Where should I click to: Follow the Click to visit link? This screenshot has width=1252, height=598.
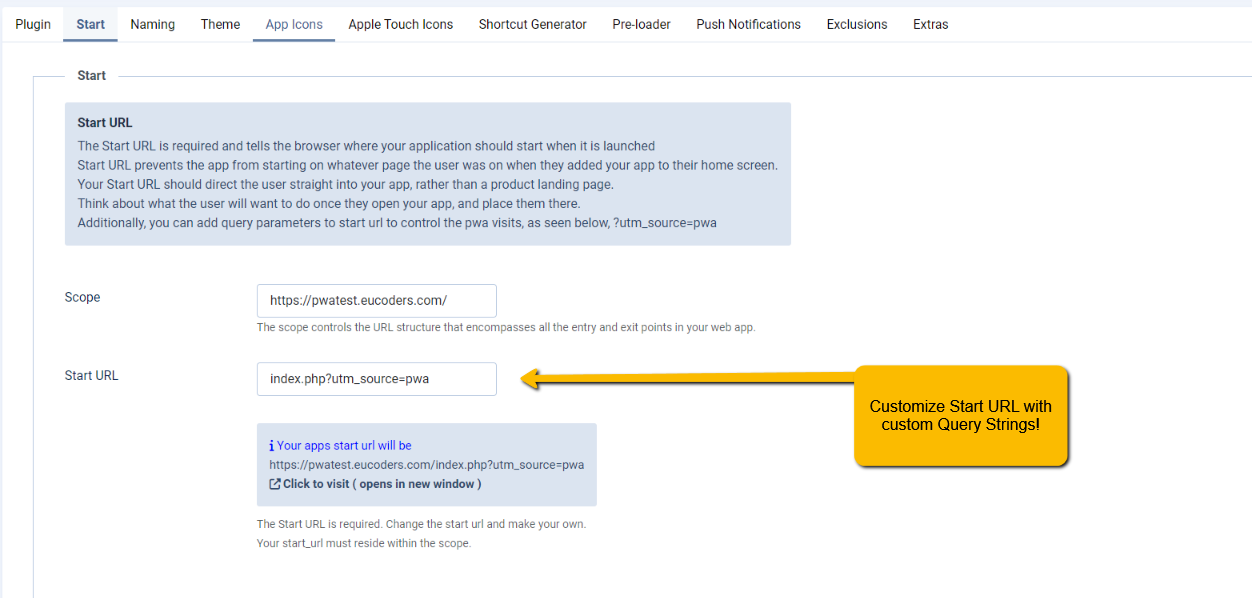click(x=382, y=484)
